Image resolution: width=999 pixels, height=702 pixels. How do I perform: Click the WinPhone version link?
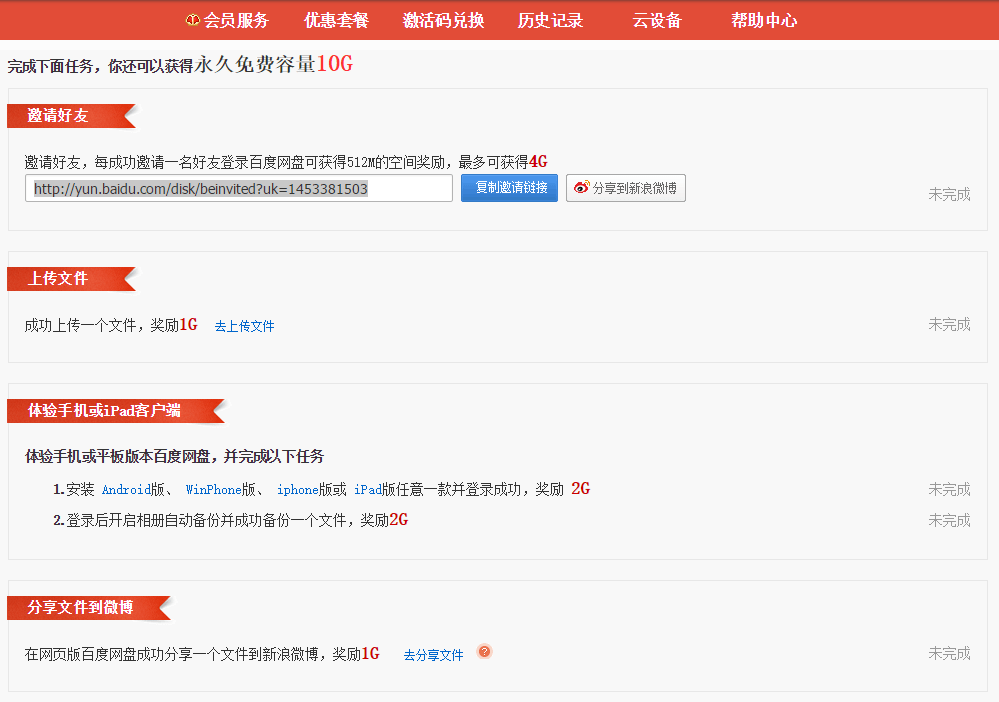pyautogui.click(x=213, y=490)
